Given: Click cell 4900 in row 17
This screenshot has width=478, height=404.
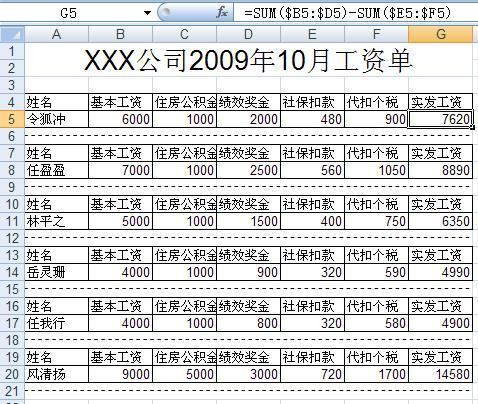Looking at the screenshot, I should pyautogui.click(x=440, y=323).
